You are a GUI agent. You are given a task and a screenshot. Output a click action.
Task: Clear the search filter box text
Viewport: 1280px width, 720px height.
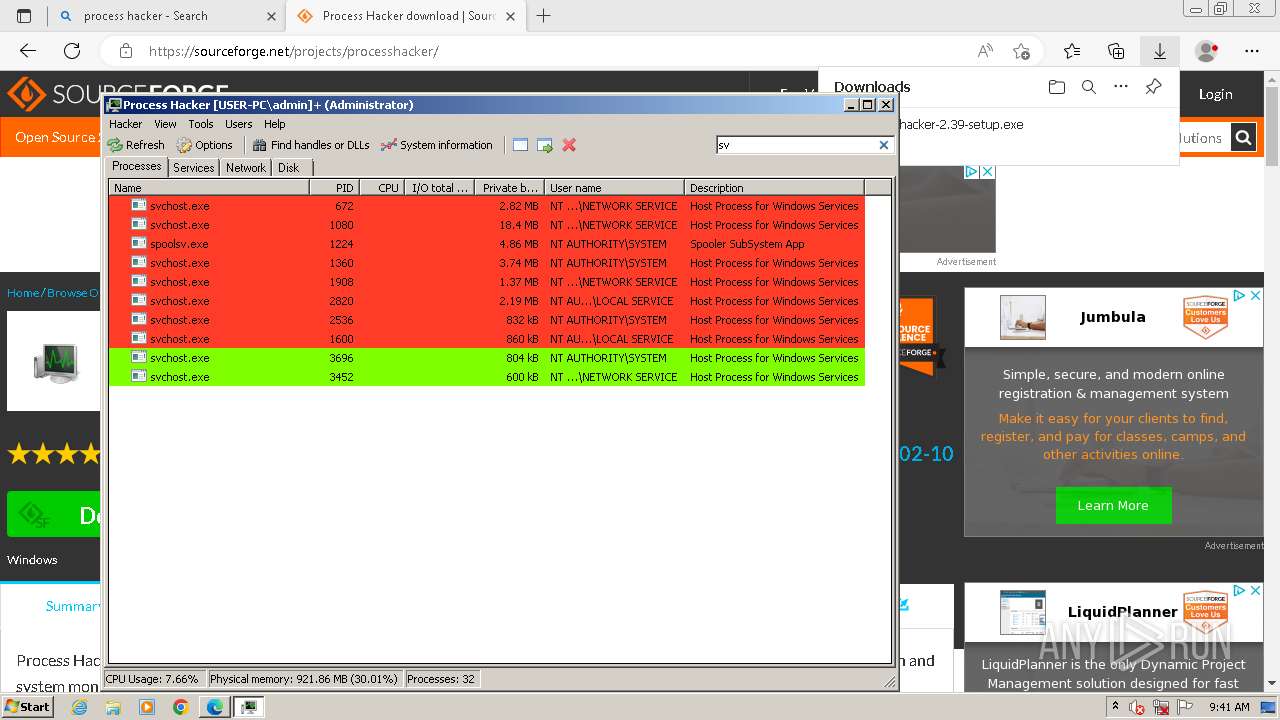pyautogui.click(x=884, y=145)
